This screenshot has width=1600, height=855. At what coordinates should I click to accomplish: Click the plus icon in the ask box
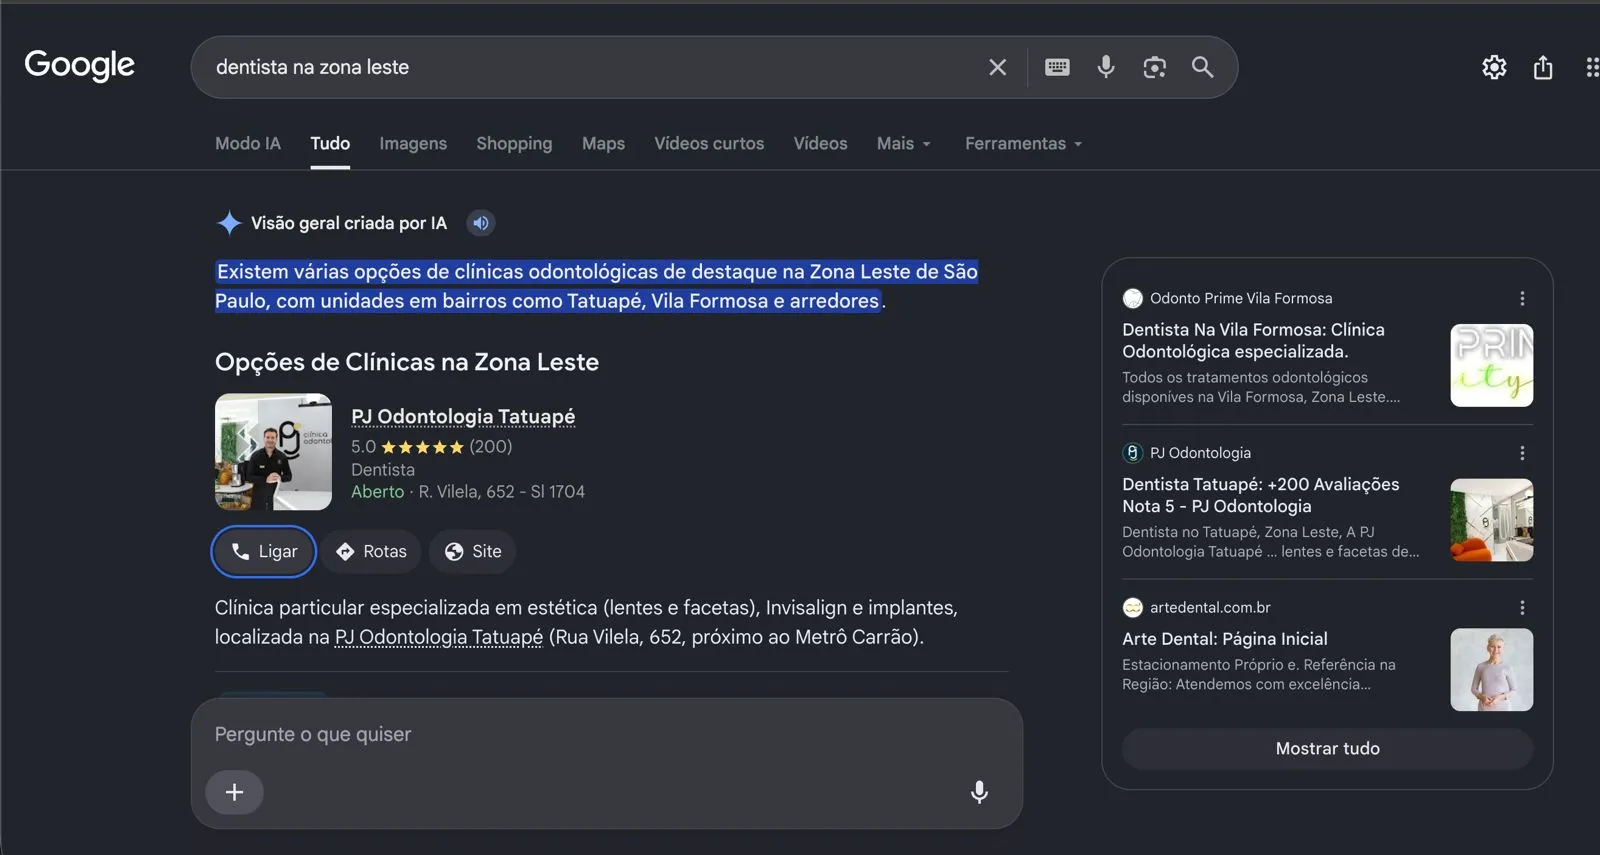coord(234,792)
